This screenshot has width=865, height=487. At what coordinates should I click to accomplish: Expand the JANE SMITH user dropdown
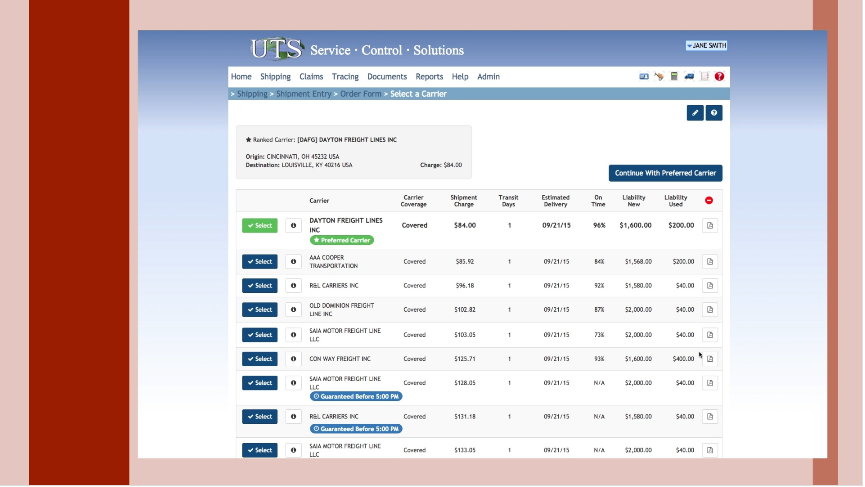tap(706, 46)
